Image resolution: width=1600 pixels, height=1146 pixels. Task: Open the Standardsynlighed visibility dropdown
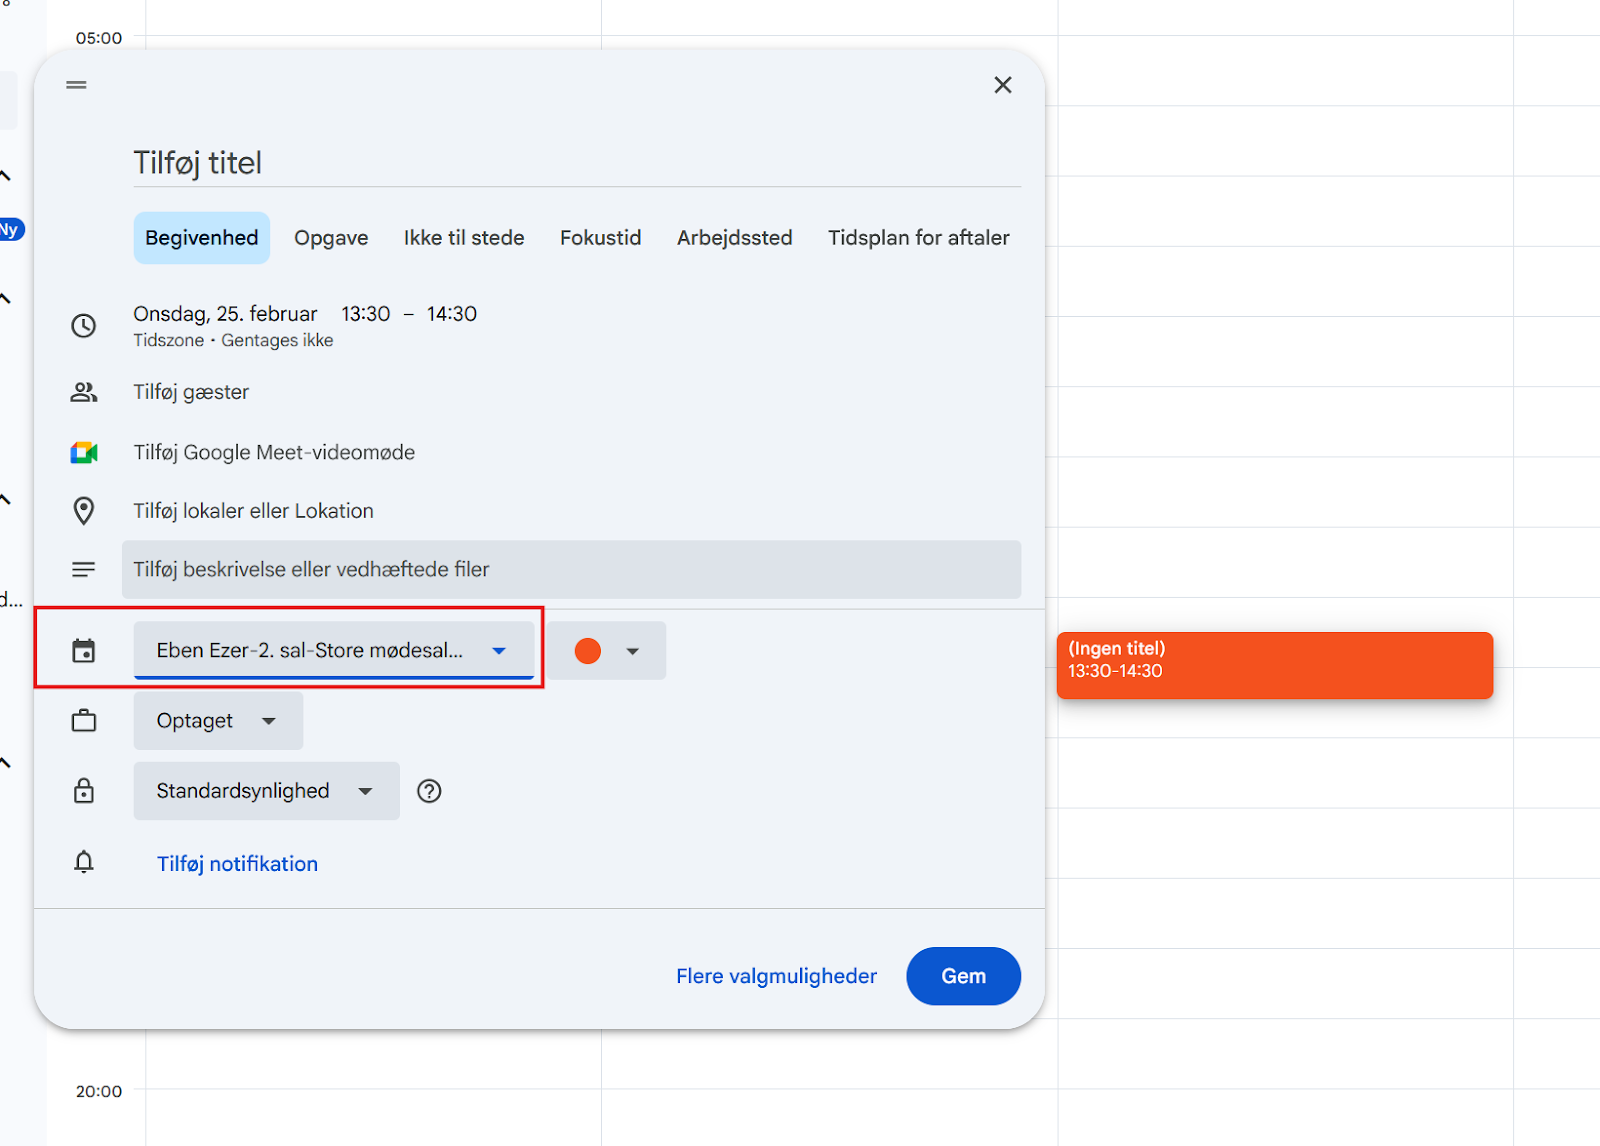tap(266, 791)
